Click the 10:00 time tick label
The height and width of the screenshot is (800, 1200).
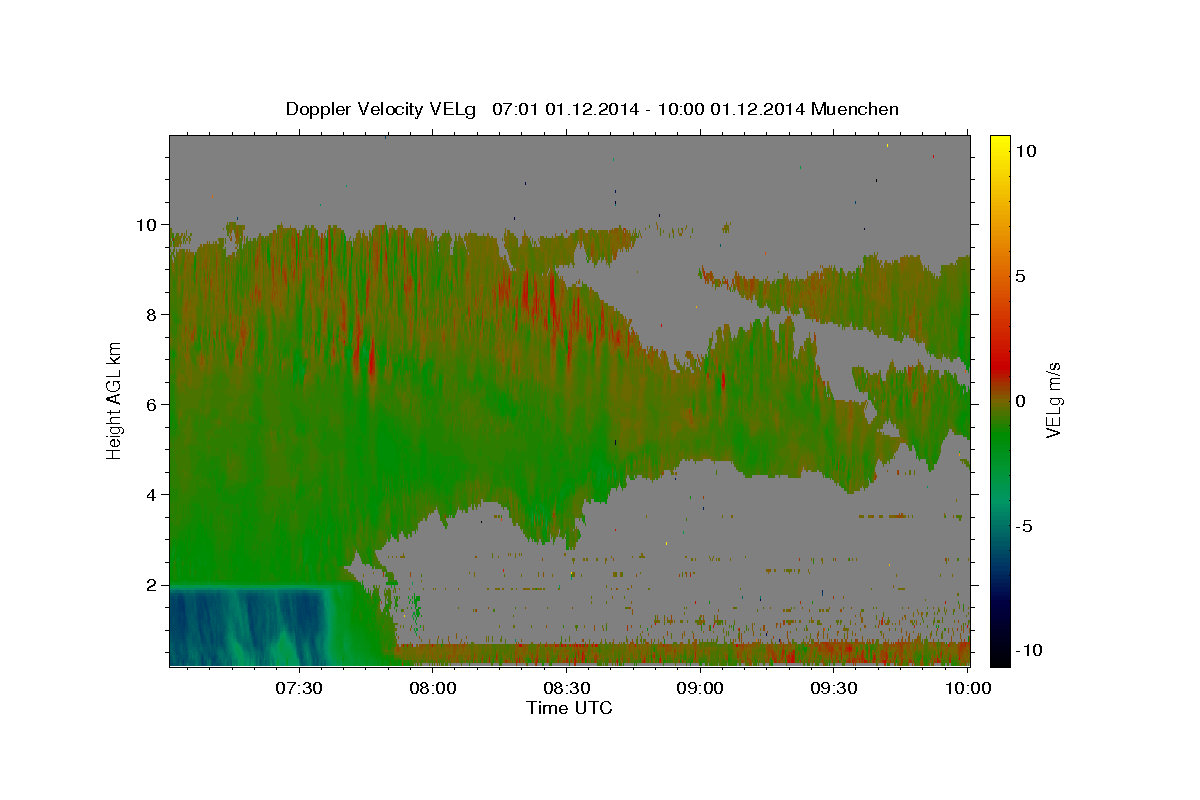pyautogui.click(x=967, y=689)
